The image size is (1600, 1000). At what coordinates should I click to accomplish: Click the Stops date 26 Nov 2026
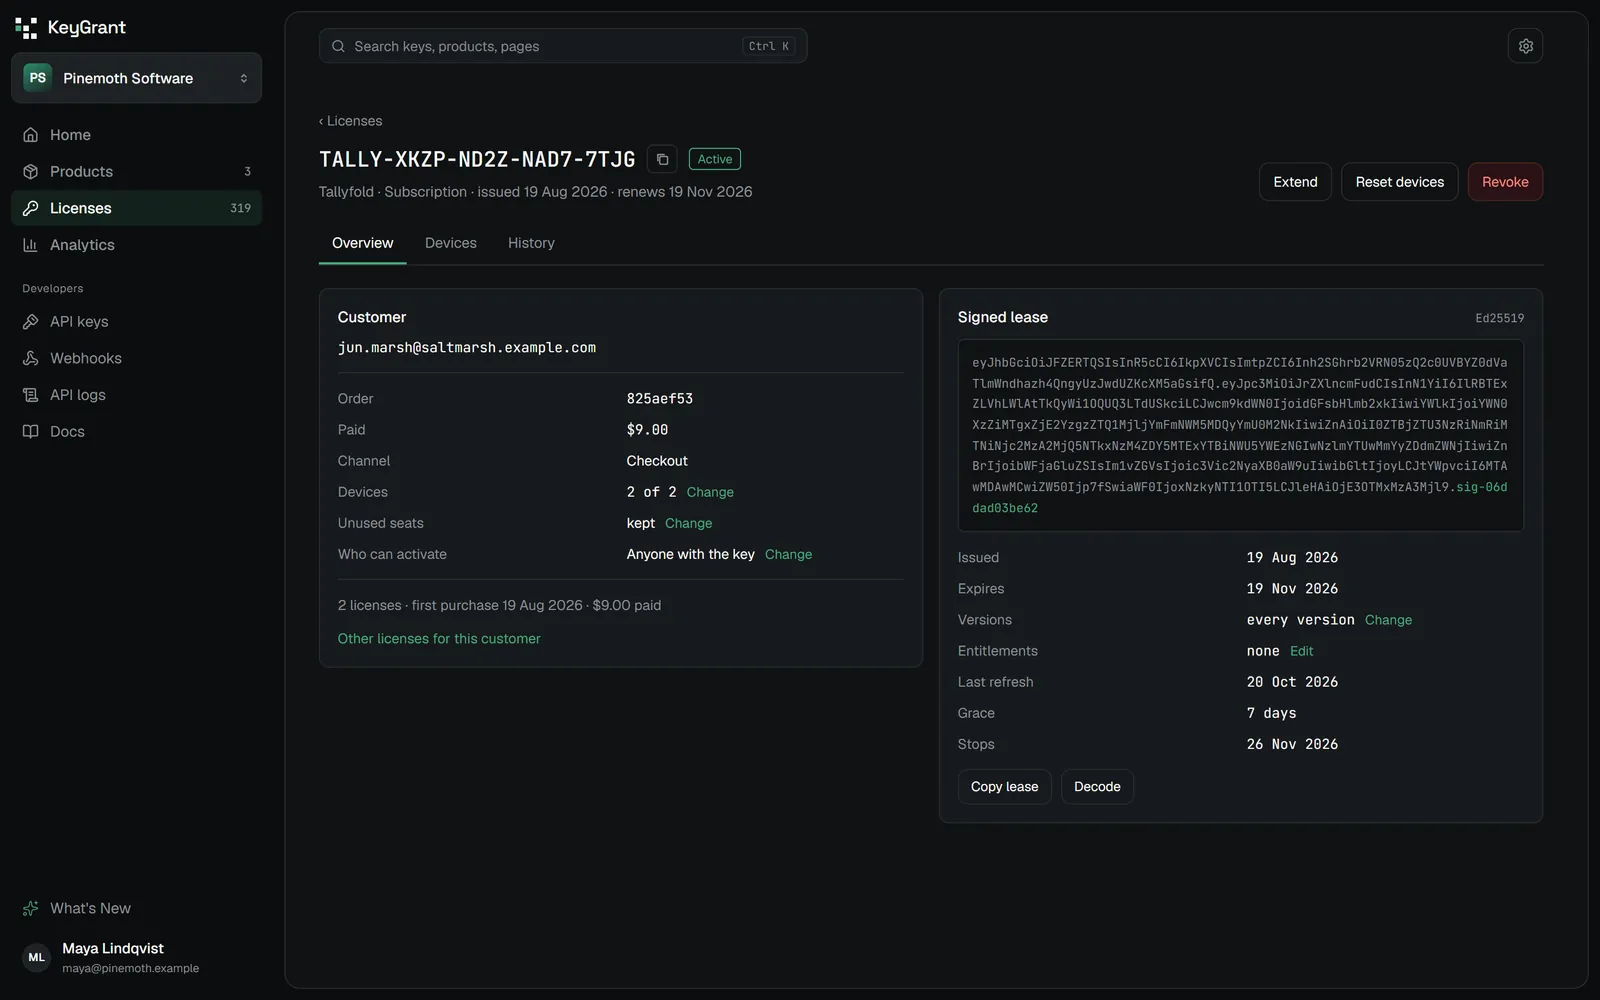pos(1292,744)
